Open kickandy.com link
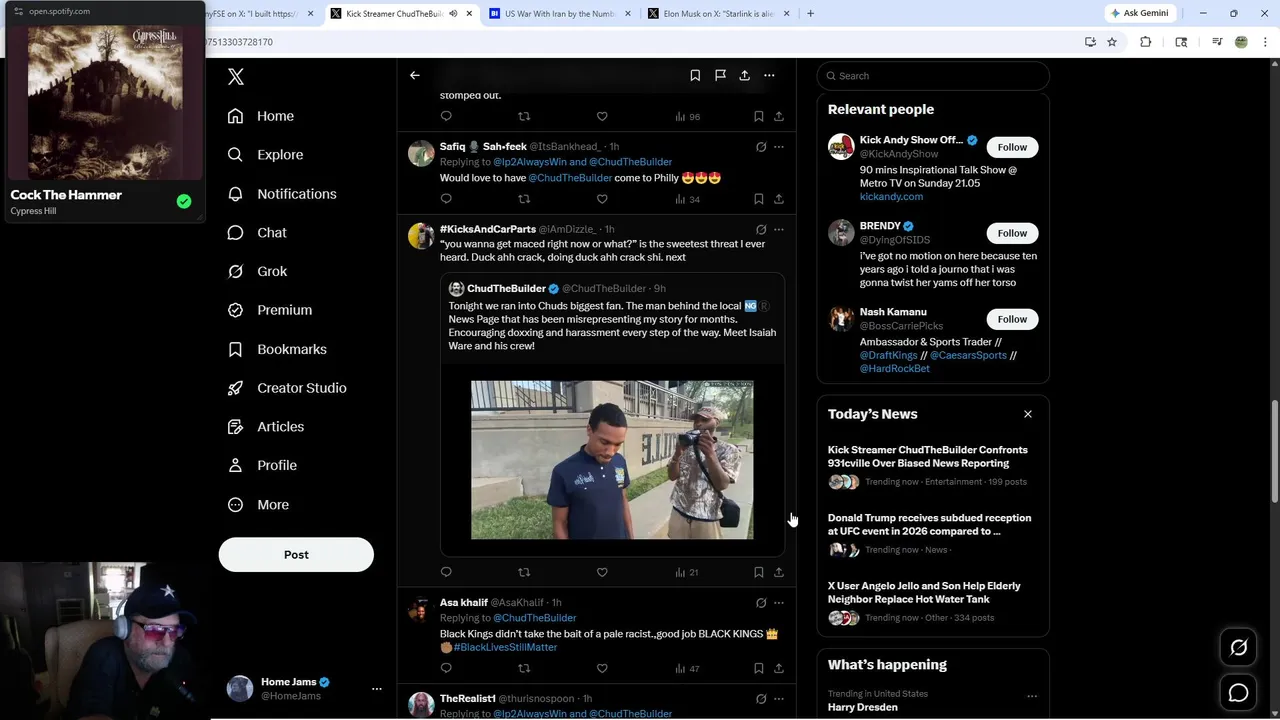This screenshot has width=1280, height=720. [891, 197]
